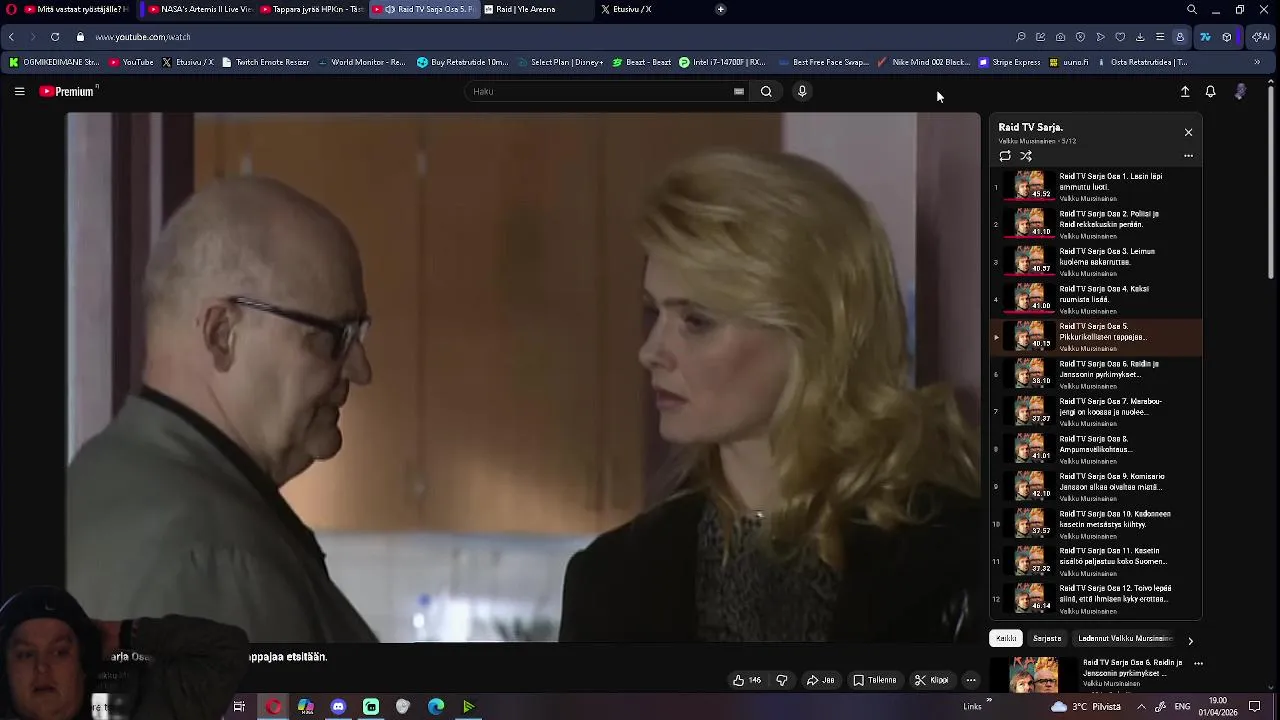Open the YouTube guide hamburger menu

coord(19,91)
